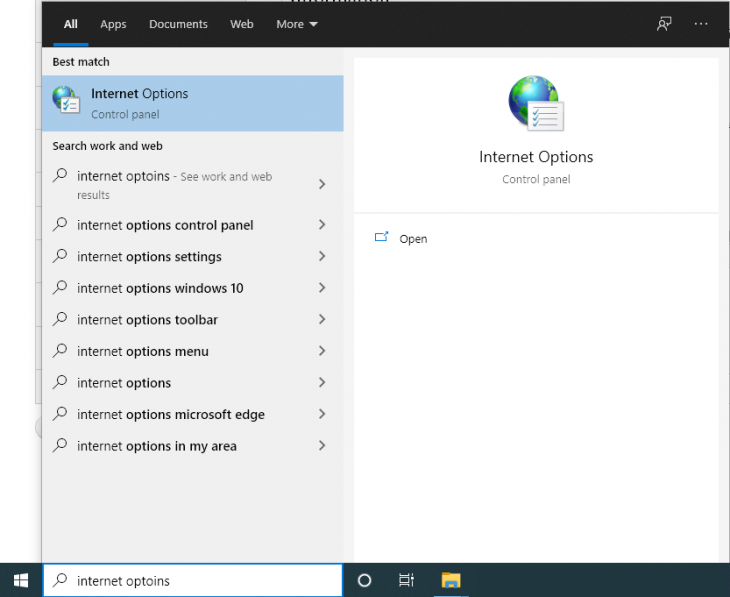Switch to the Web tab
Viewport: 730px width, 597px height.
tap(242, 24)
